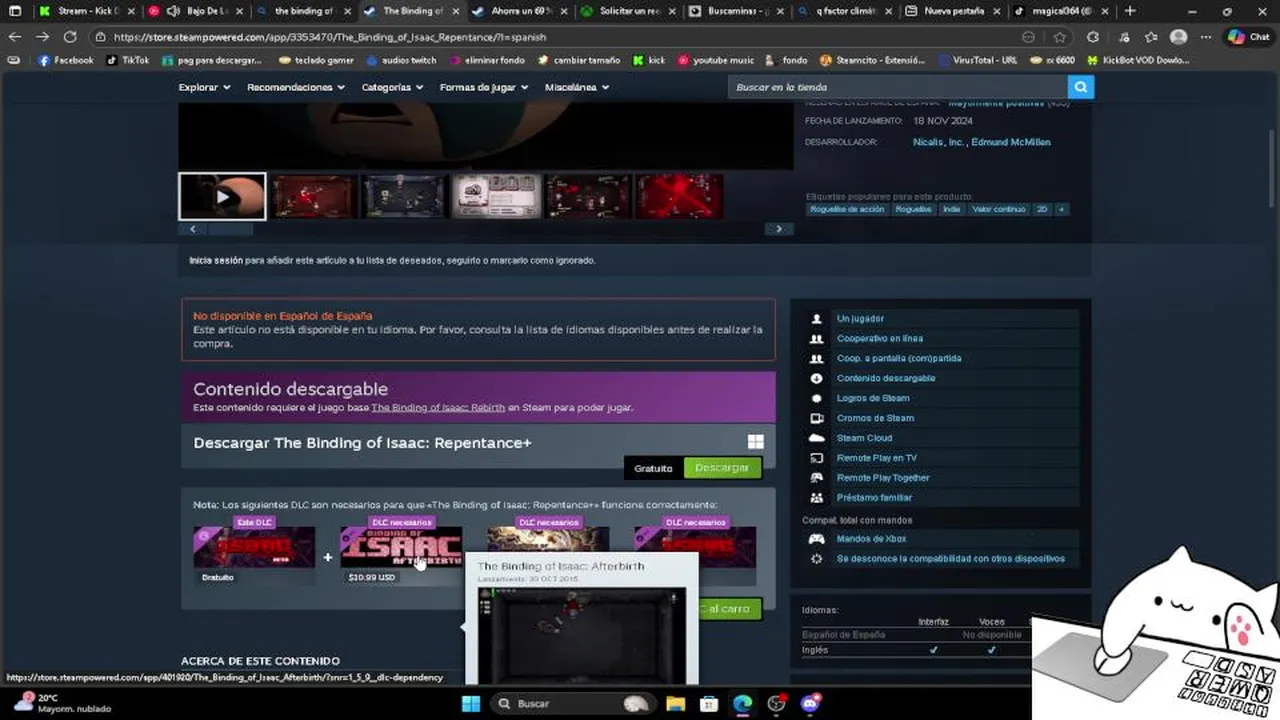This screenshot has height=720, width=1280.
Task: Switch to the Buscaminas browser tab
Action: [x=736, y=11]
